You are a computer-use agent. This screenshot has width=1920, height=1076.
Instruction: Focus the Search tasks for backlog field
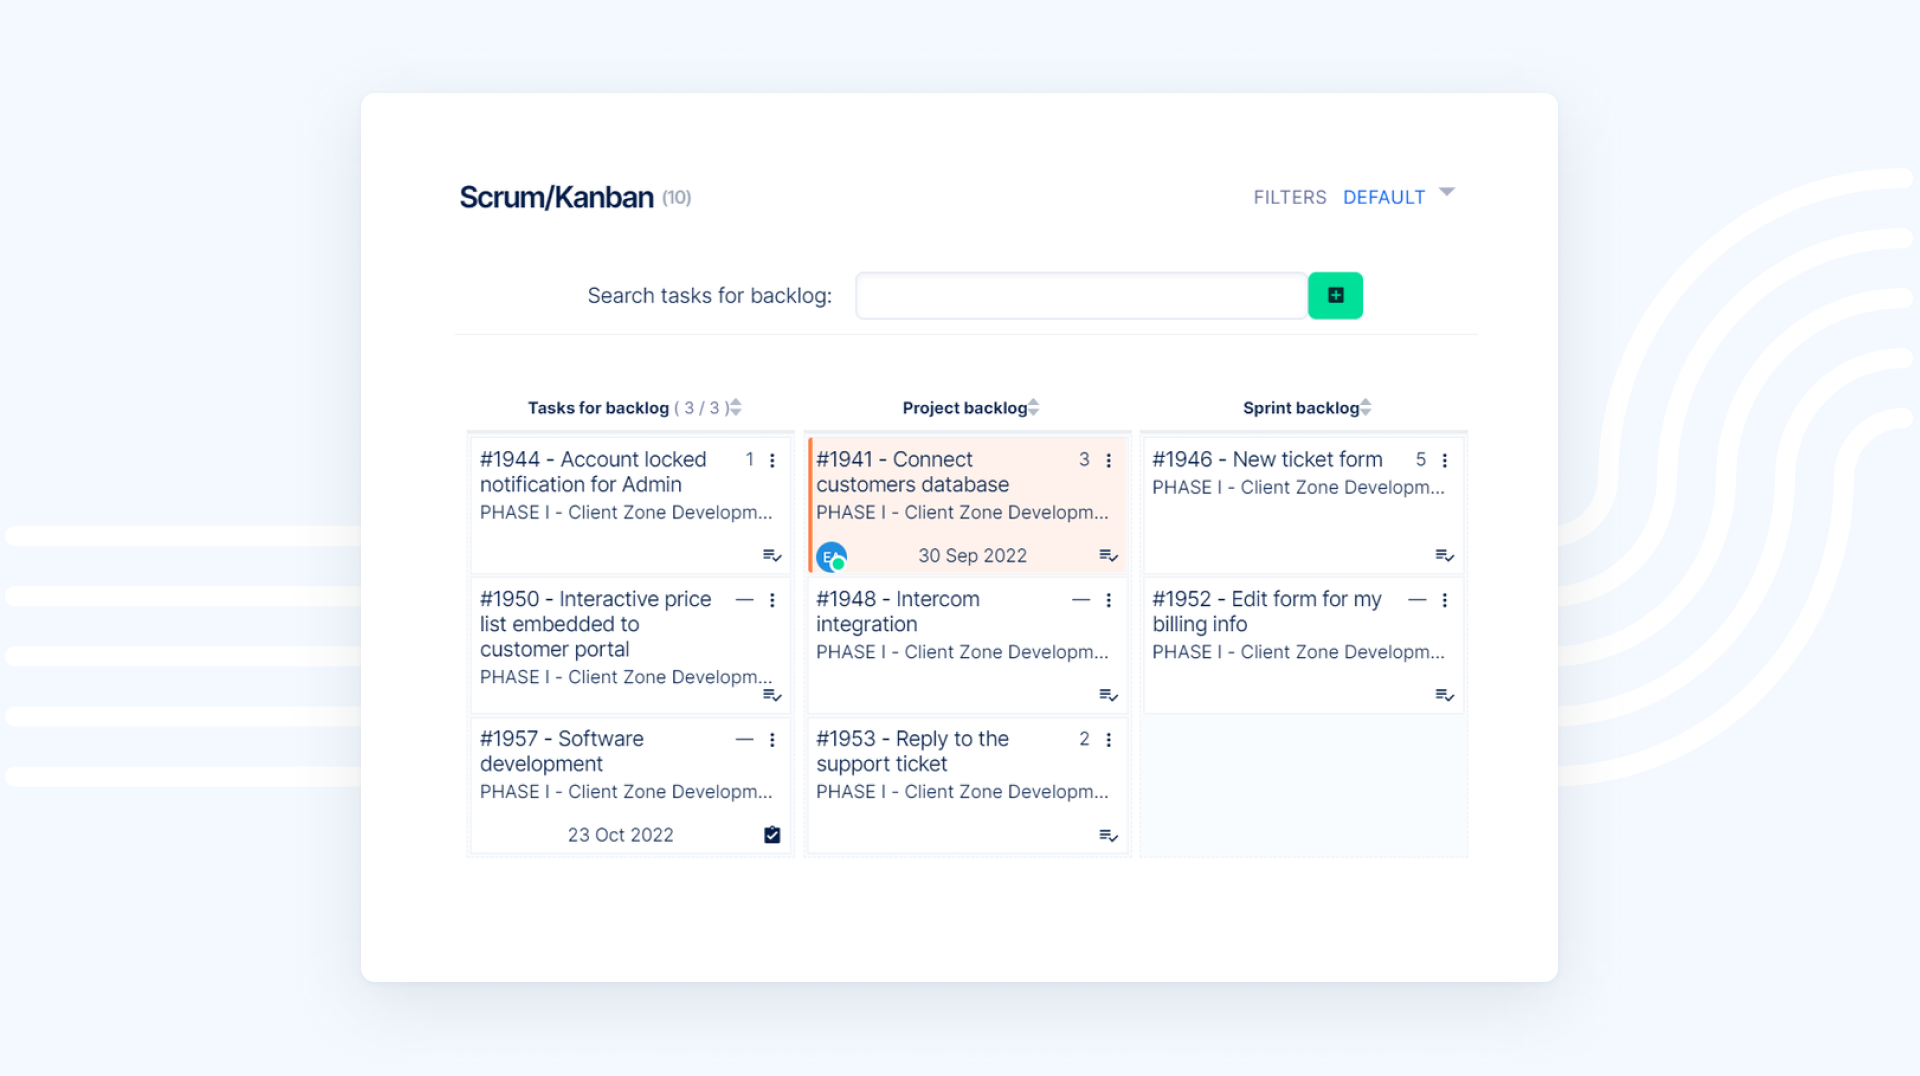coord(1081,296)
